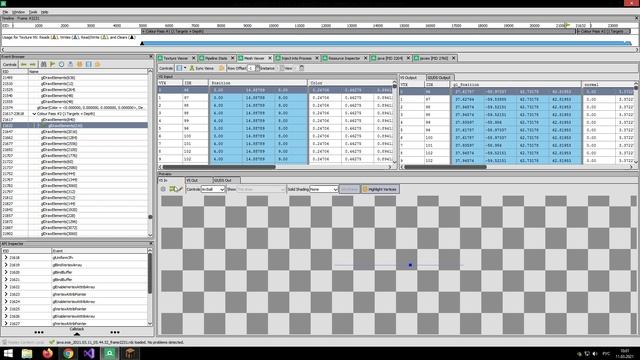Open the Solid Shading dropdown

pyautogui.click(x=324, y=189)
